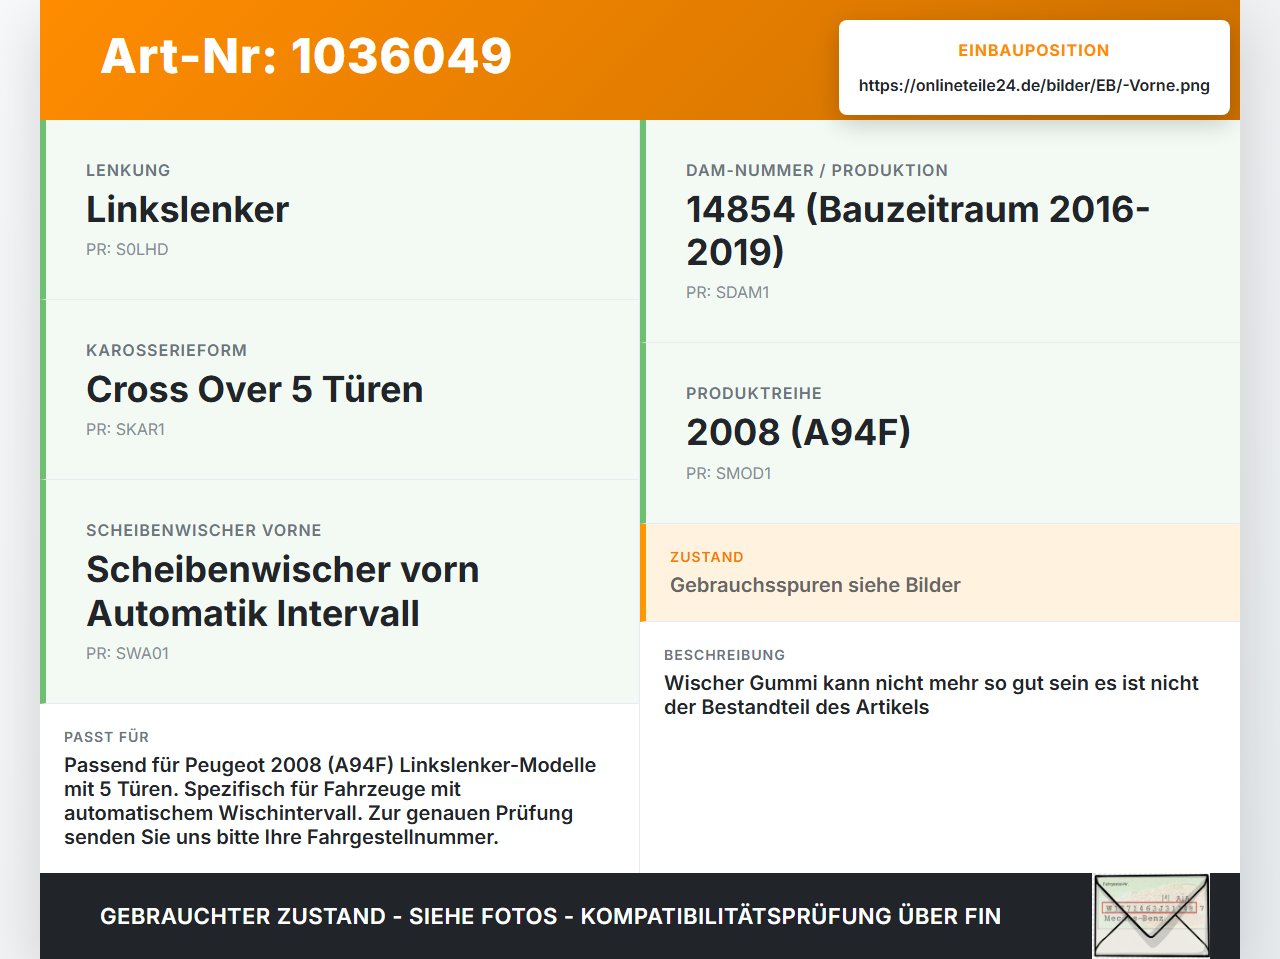Click the PR: SDAM1 code
The height and width of the screenshot is (959, 1280).
pyautogui.click(x=727, y=292)
